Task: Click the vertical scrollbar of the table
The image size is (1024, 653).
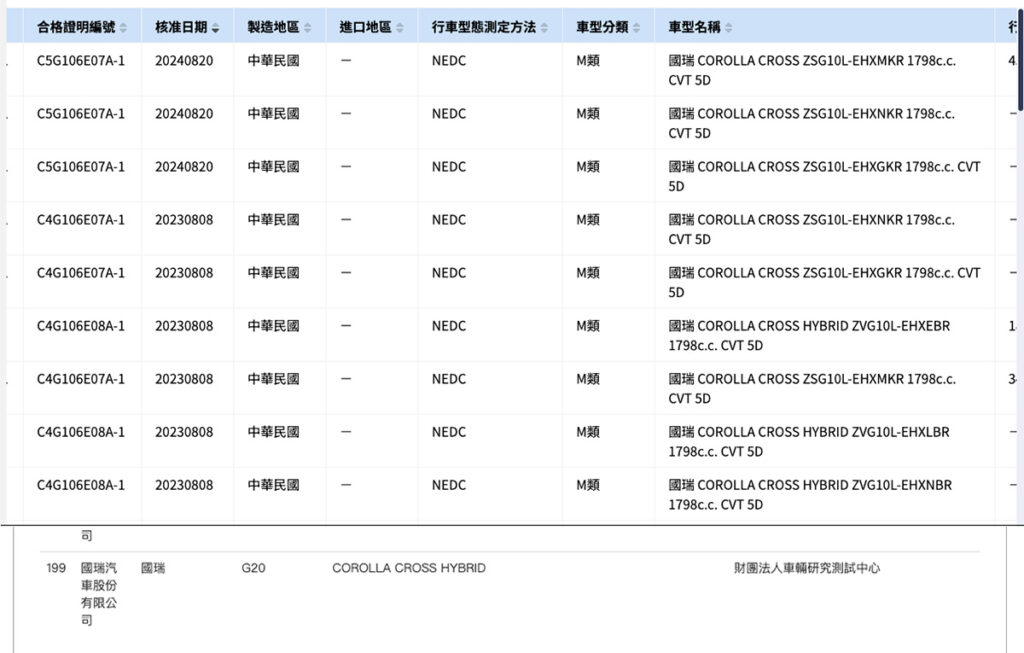Action: click(x=1020, y=60)
